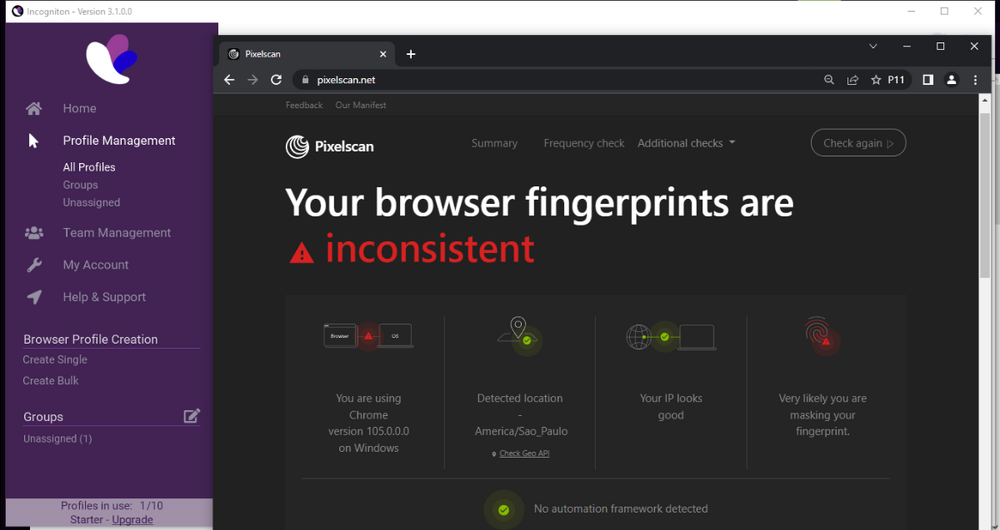Click the red fingerprint masking icon

(x=821, y=334)
